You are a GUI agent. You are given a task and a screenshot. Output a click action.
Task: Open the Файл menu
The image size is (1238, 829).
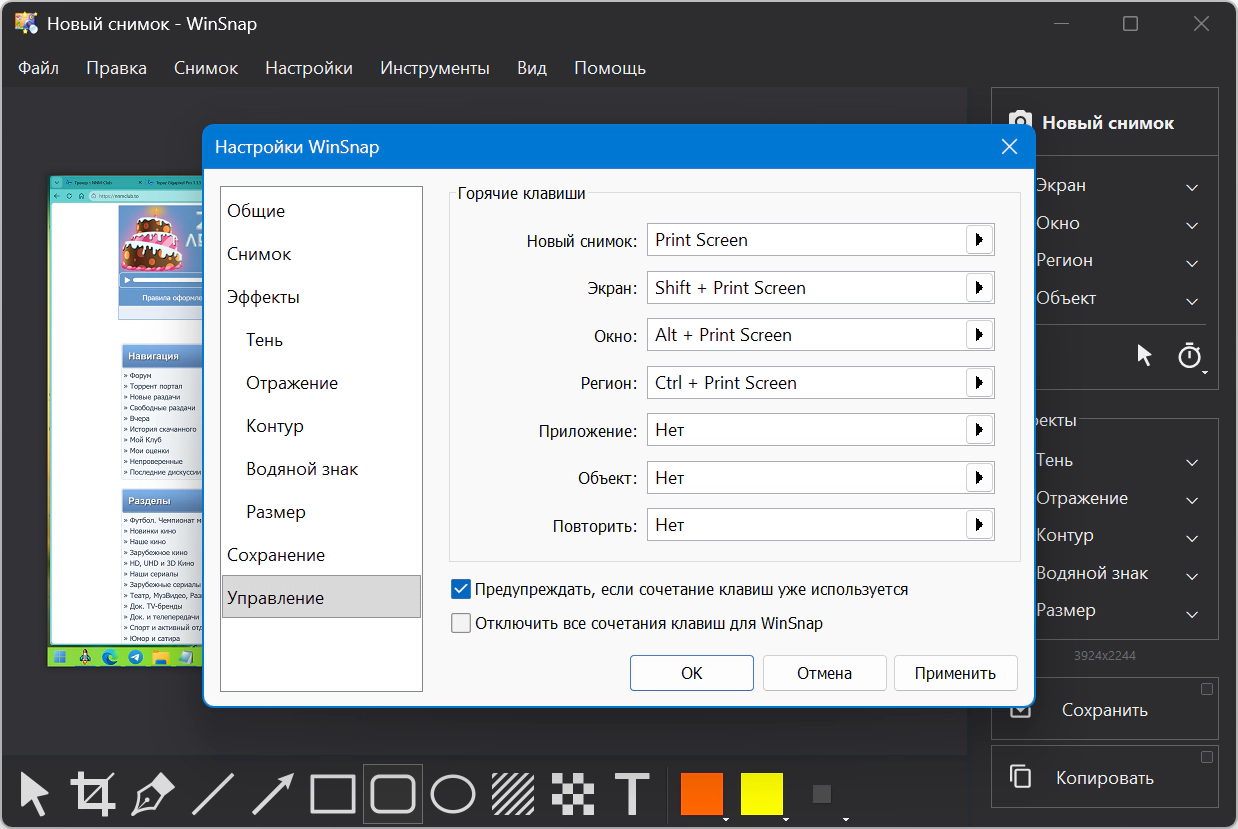point(38,68)
